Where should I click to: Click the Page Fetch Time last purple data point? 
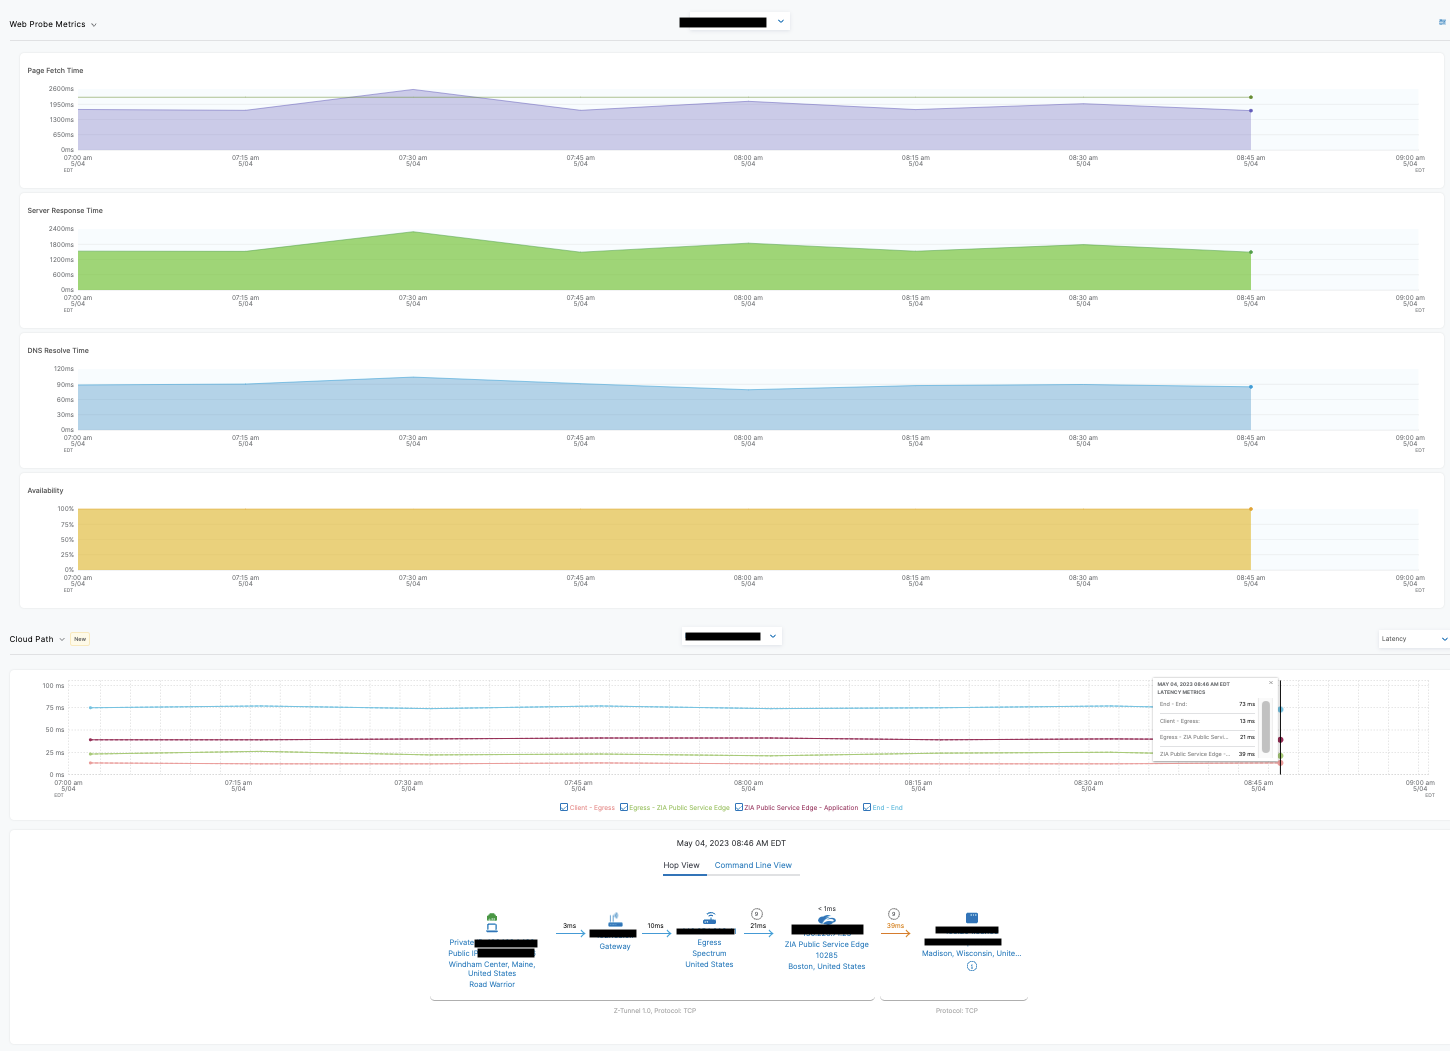(x=1250, y=111)
